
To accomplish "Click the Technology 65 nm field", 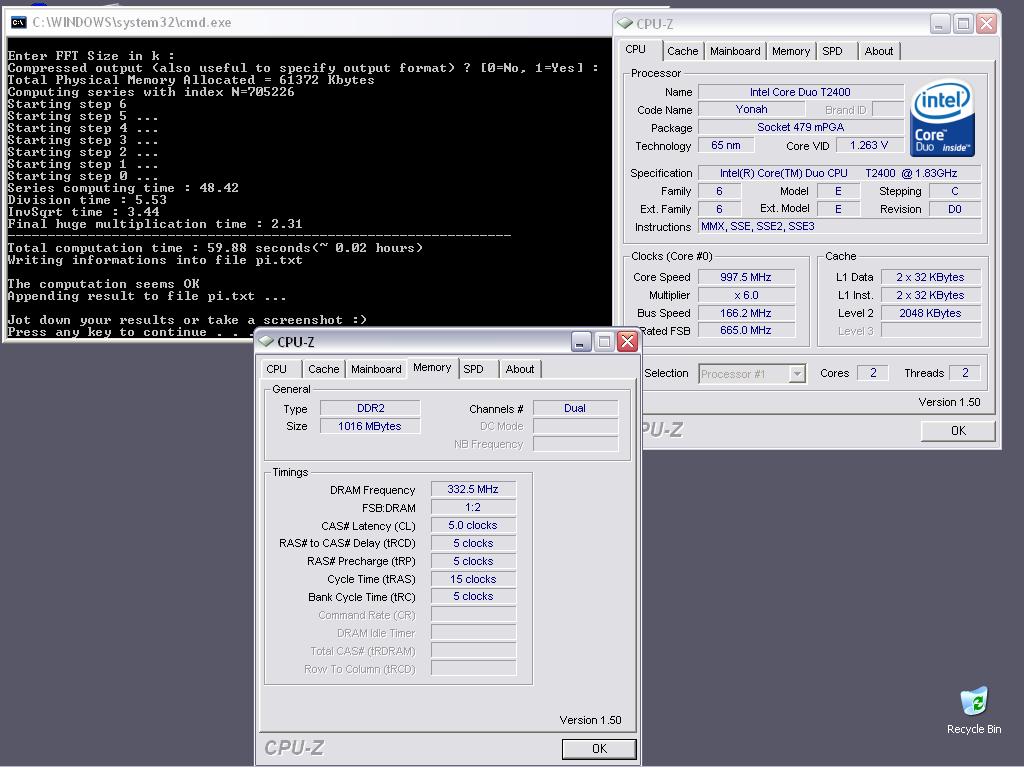I will 726,145.
